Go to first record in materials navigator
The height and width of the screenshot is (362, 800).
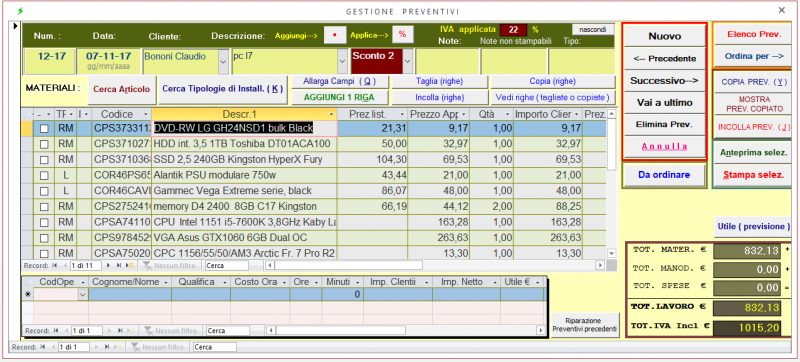(x=55, y=266)
